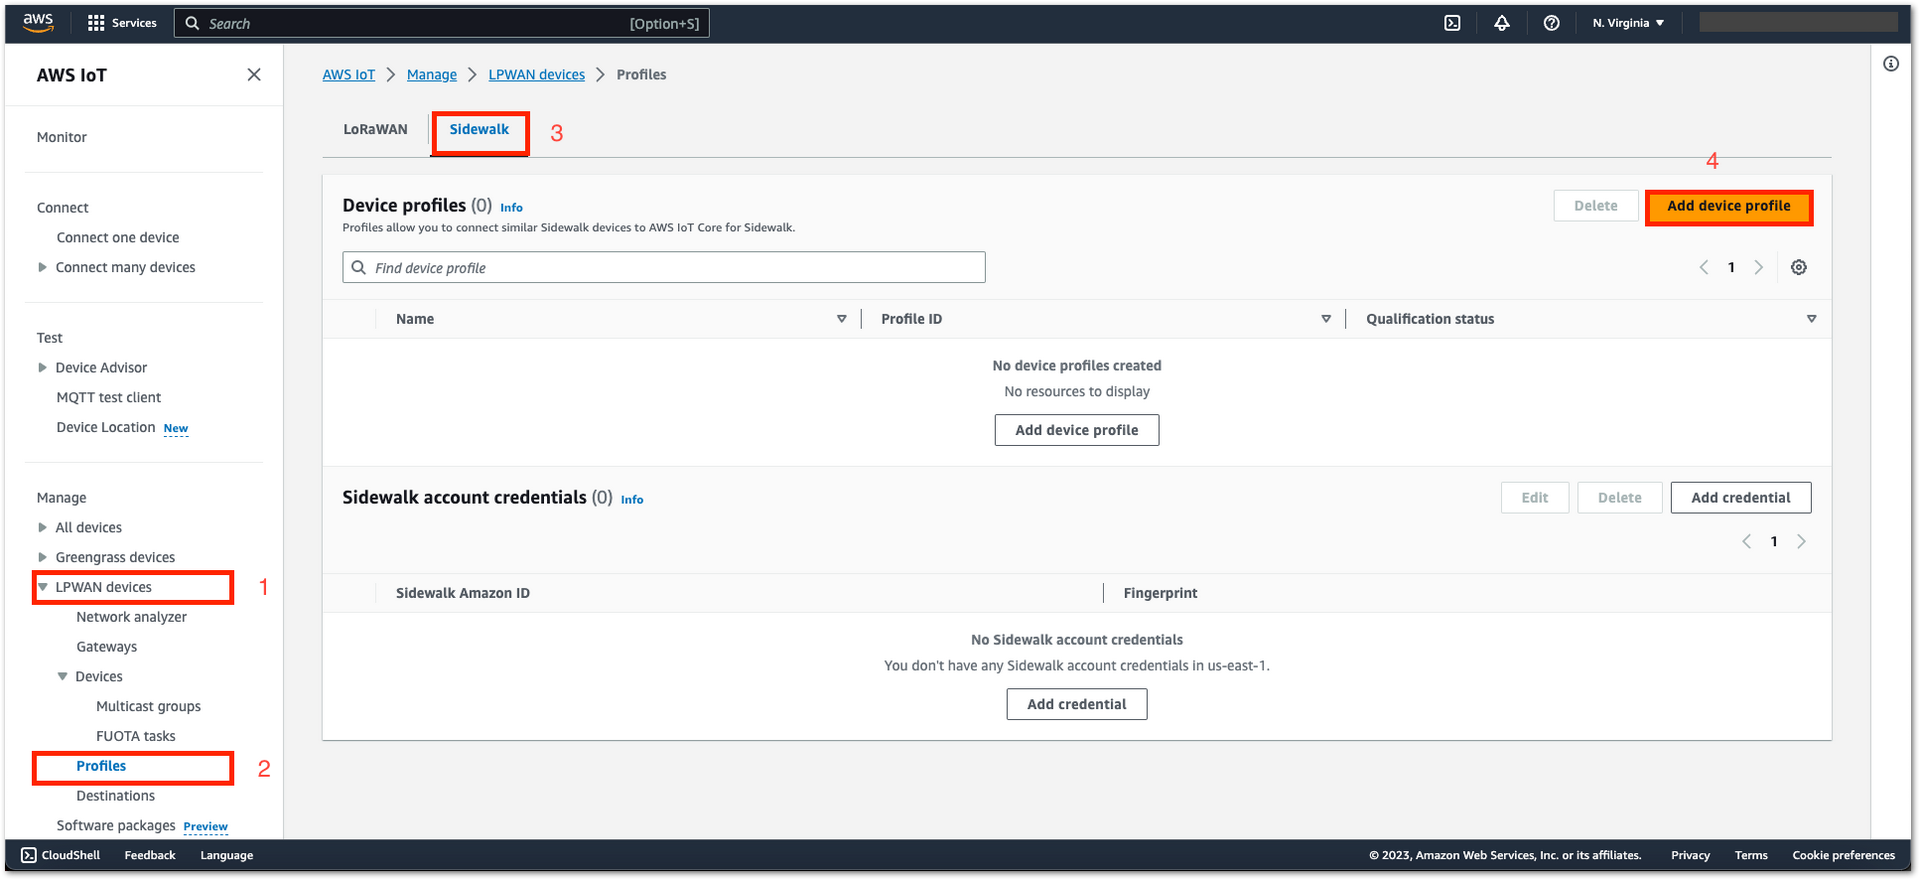Sort by Profile ID column arrow
Image resolution: width=1920 pixels, height=880 pixels.
click(1326, 319)
